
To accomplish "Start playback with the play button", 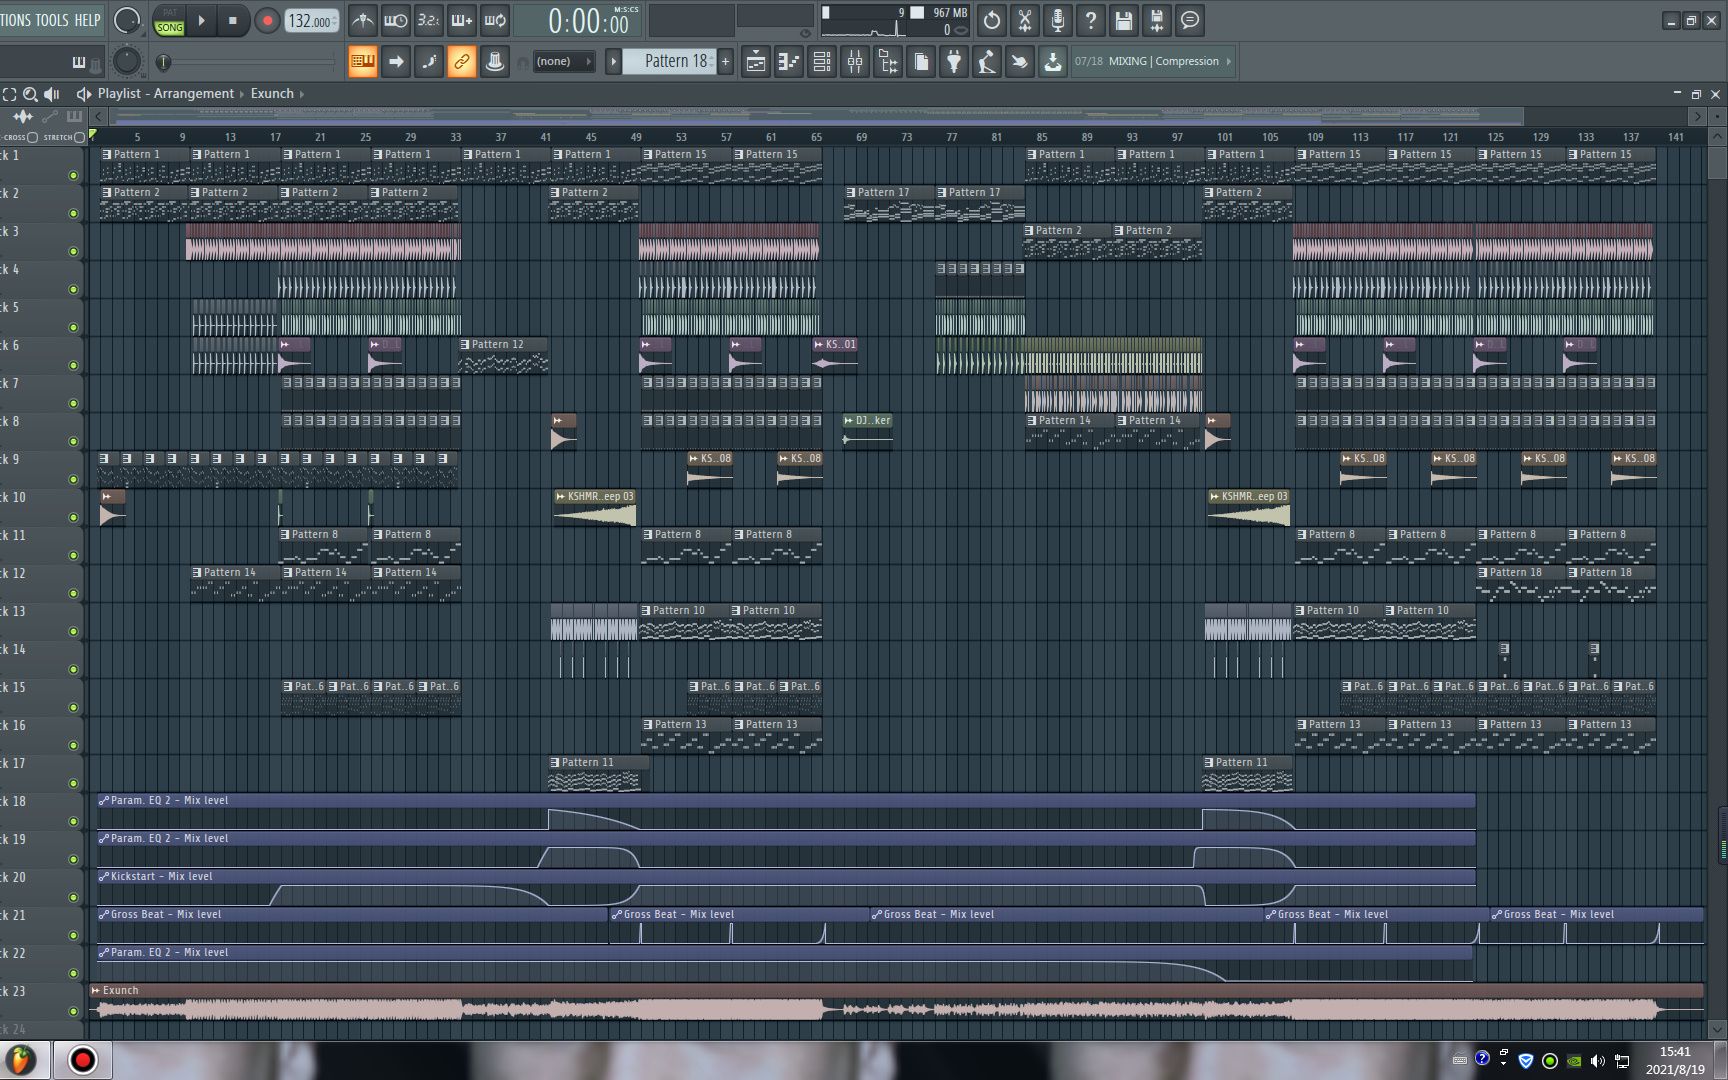I will click(x=202, y=20).
